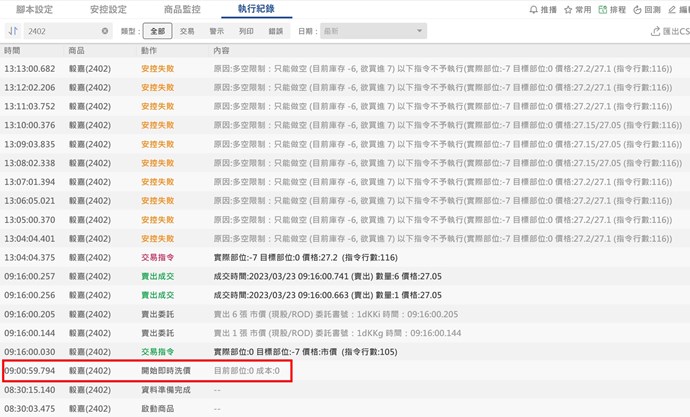Click the sort order icon beside search

click(x=13, y=31)
